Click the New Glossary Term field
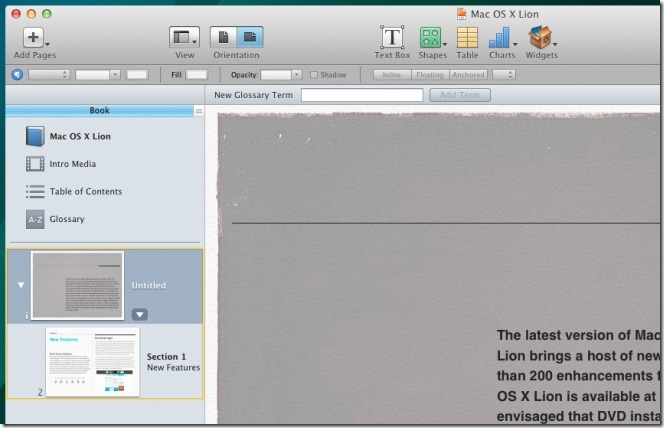 click(x=362, y=95)
